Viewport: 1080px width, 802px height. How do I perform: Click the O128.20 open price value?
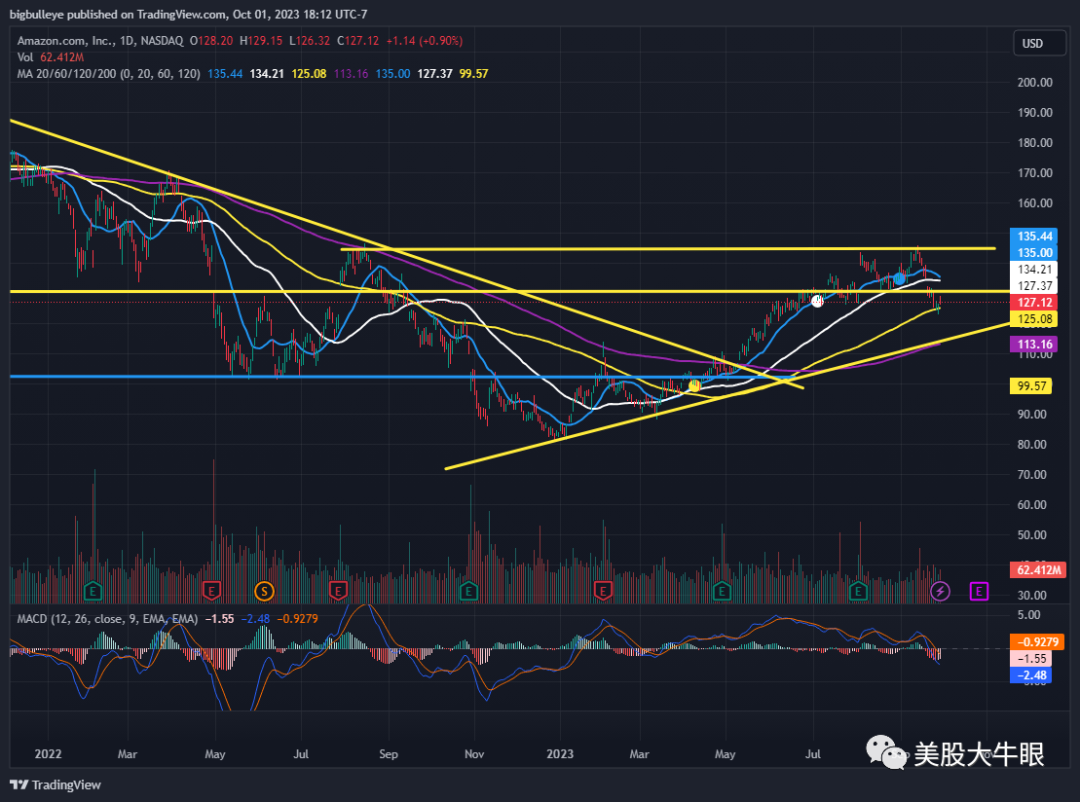211,41
